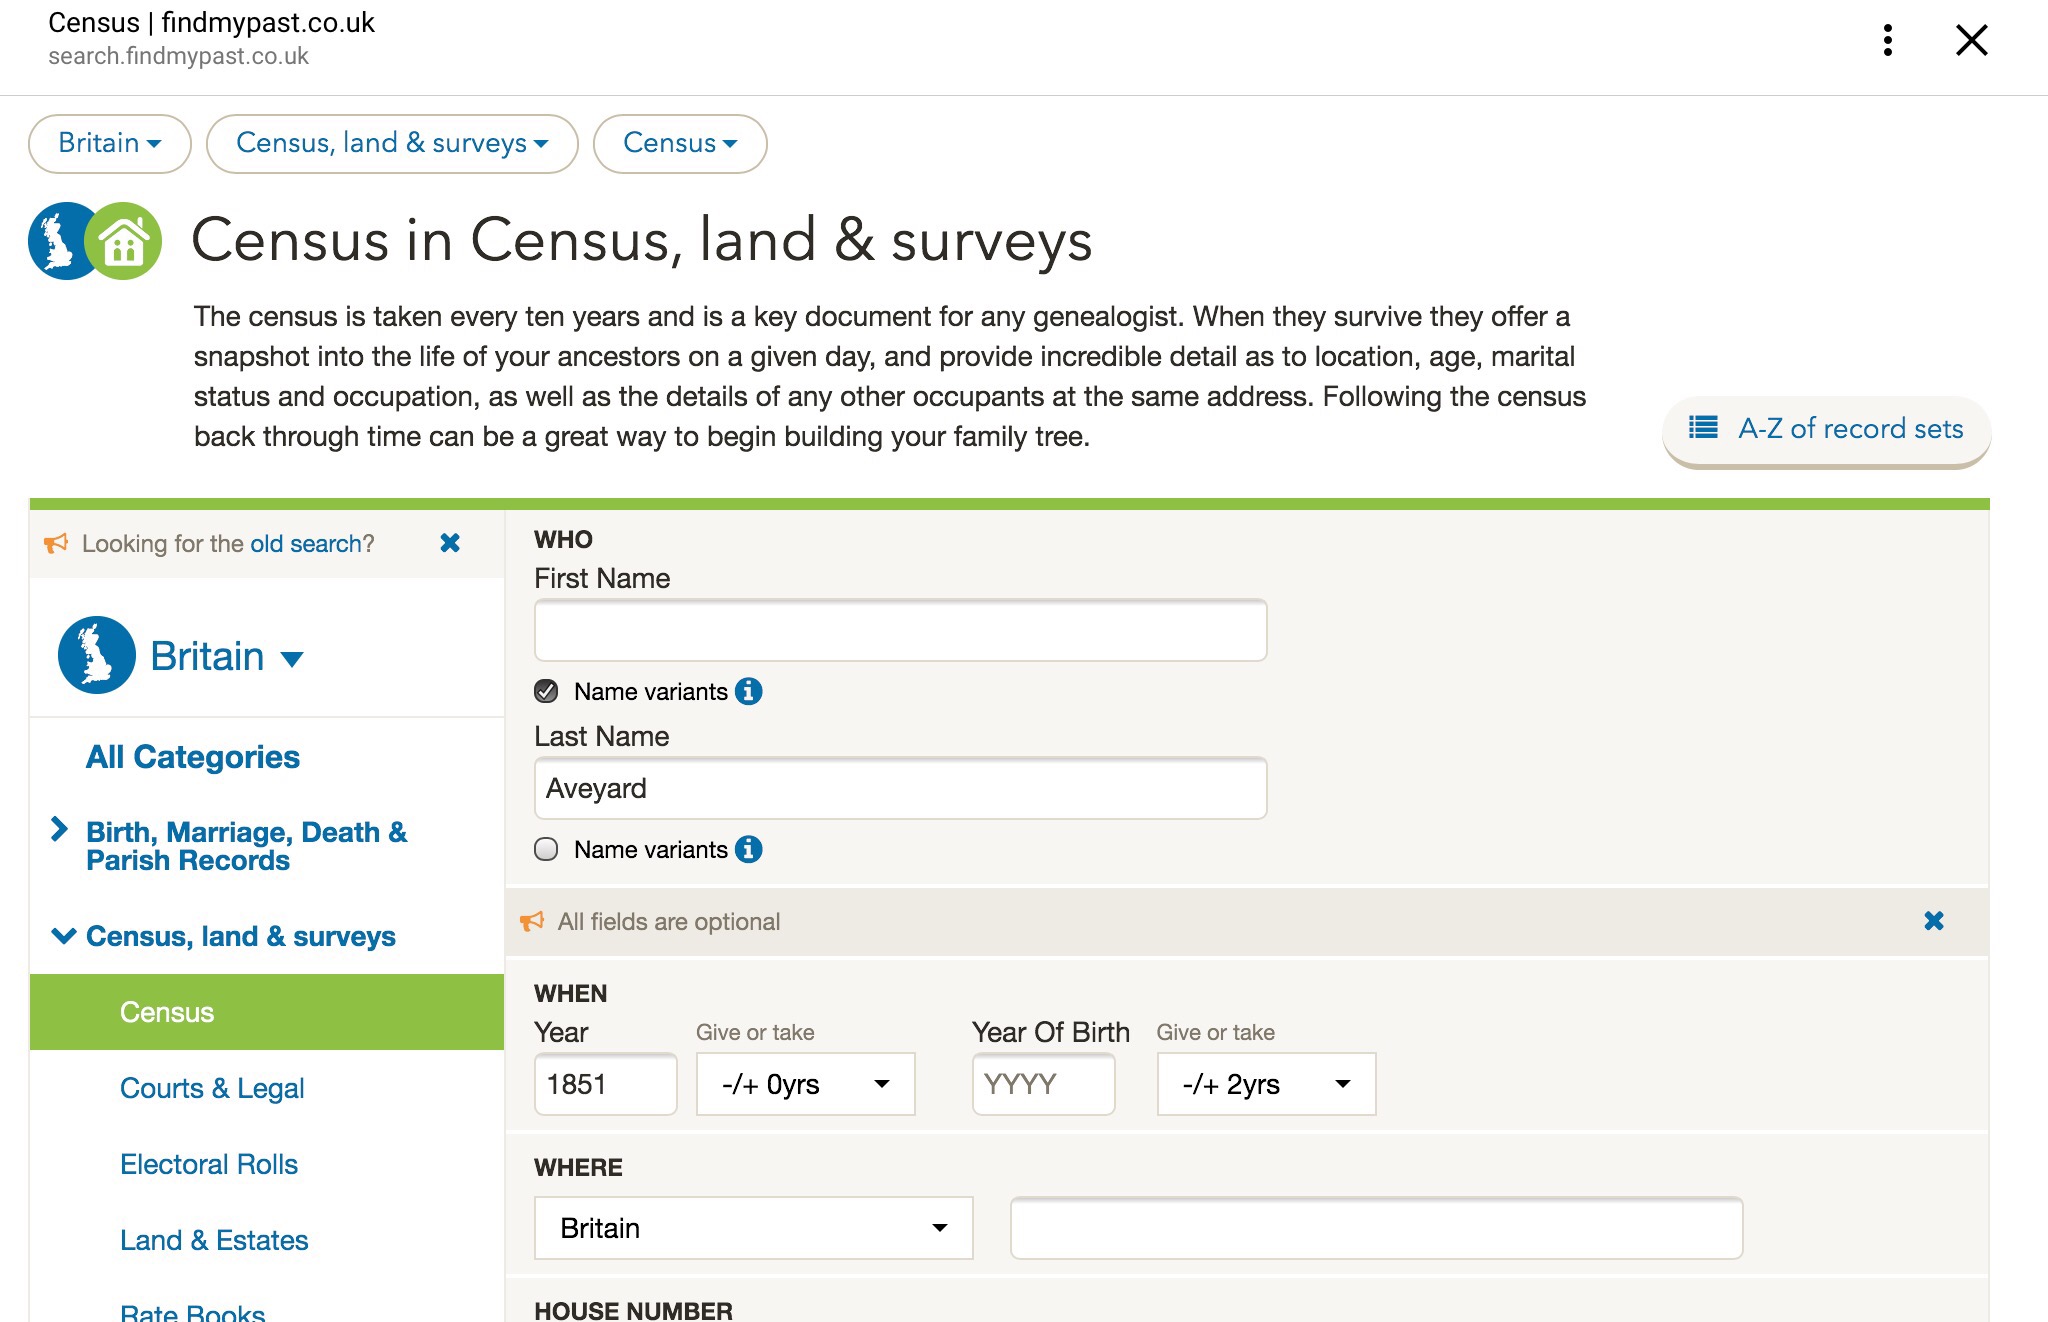Uncheck First Name variants checkbox
This screenshot has width=2048, height=1322.
(x=546, y=691)
